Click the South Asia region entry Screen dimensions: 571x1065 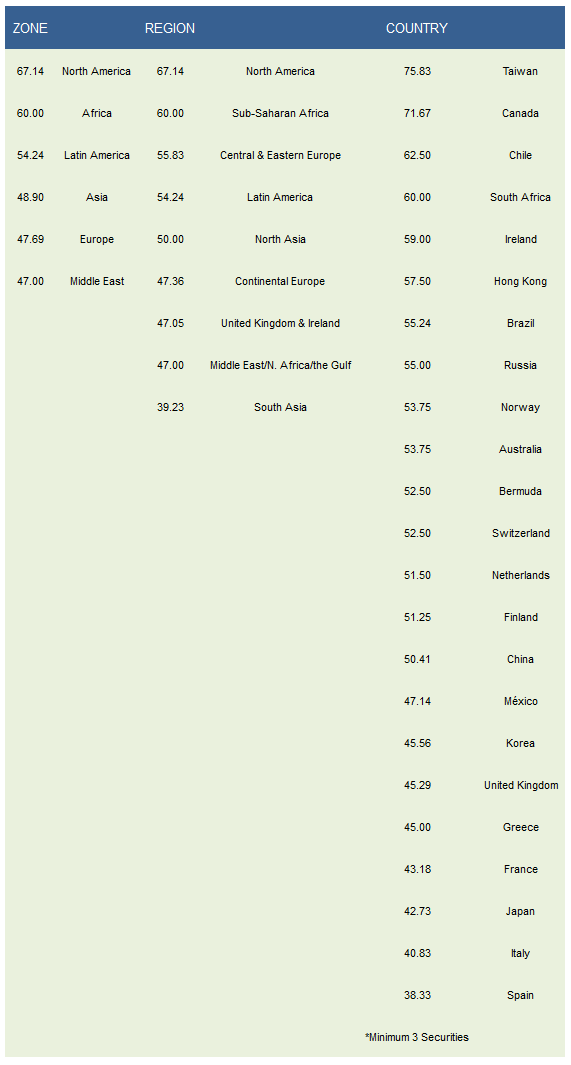(x=280, y=408)
